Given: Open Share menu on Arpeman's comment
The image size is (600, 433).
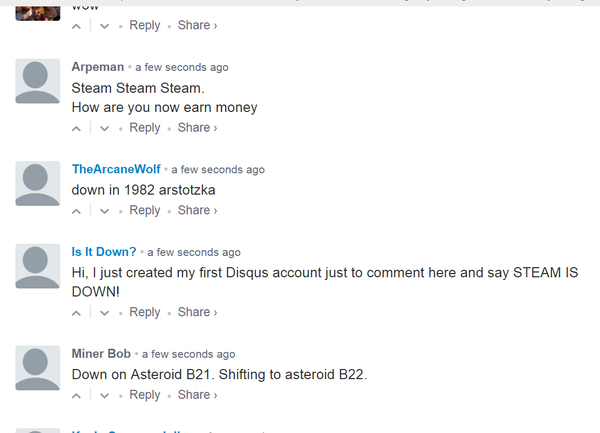Looking at the screenshot, I should 197,128.
